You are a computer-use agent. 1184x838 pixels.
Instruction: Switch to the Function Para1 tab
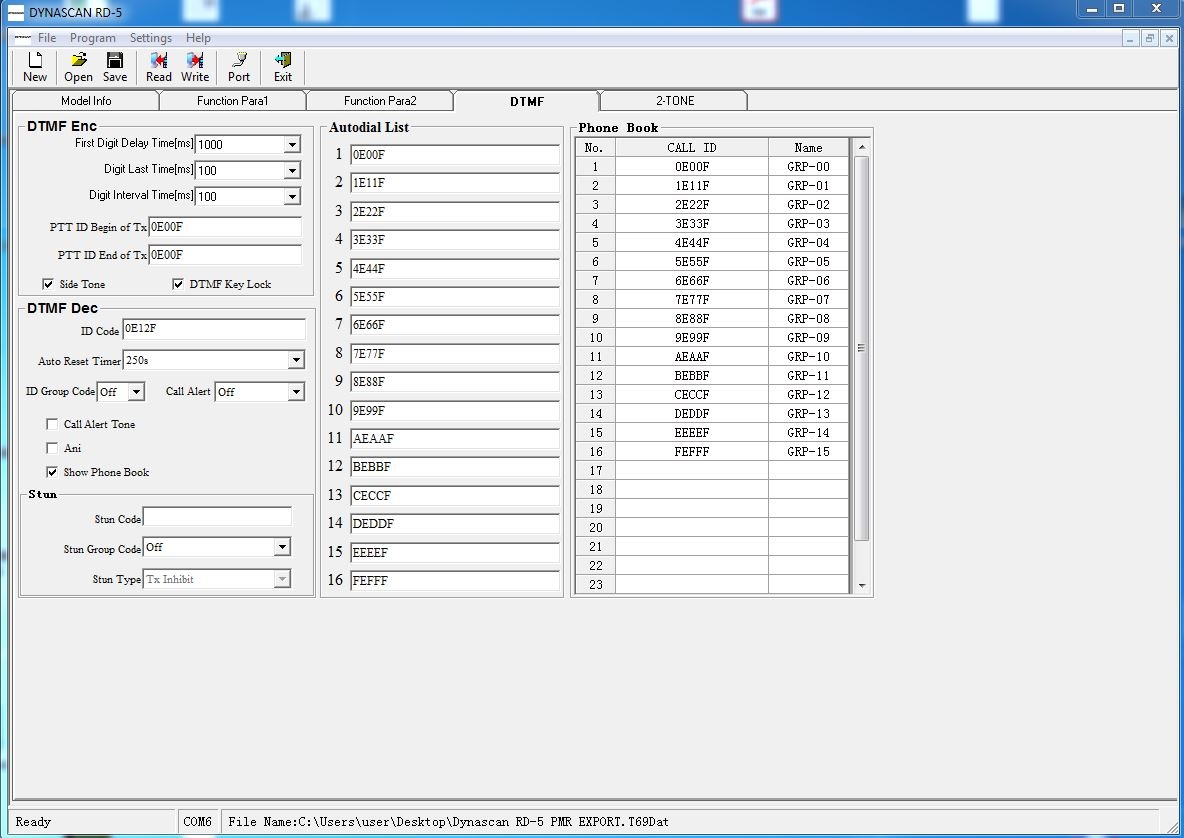click(x=233, y=100)
